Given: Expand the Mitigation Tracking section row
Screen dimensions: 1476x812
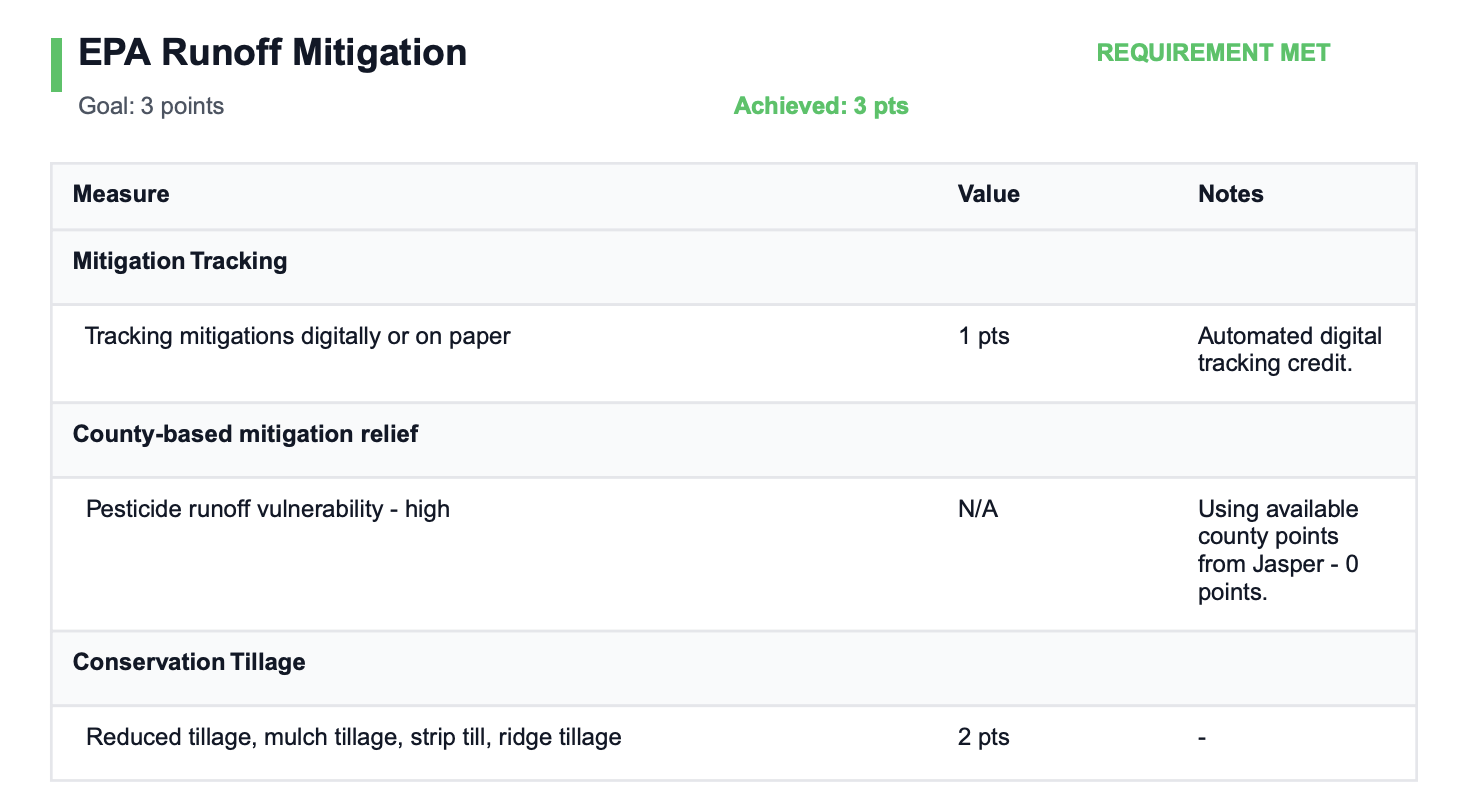Looking at the screenshot, I should pos(179,260).
